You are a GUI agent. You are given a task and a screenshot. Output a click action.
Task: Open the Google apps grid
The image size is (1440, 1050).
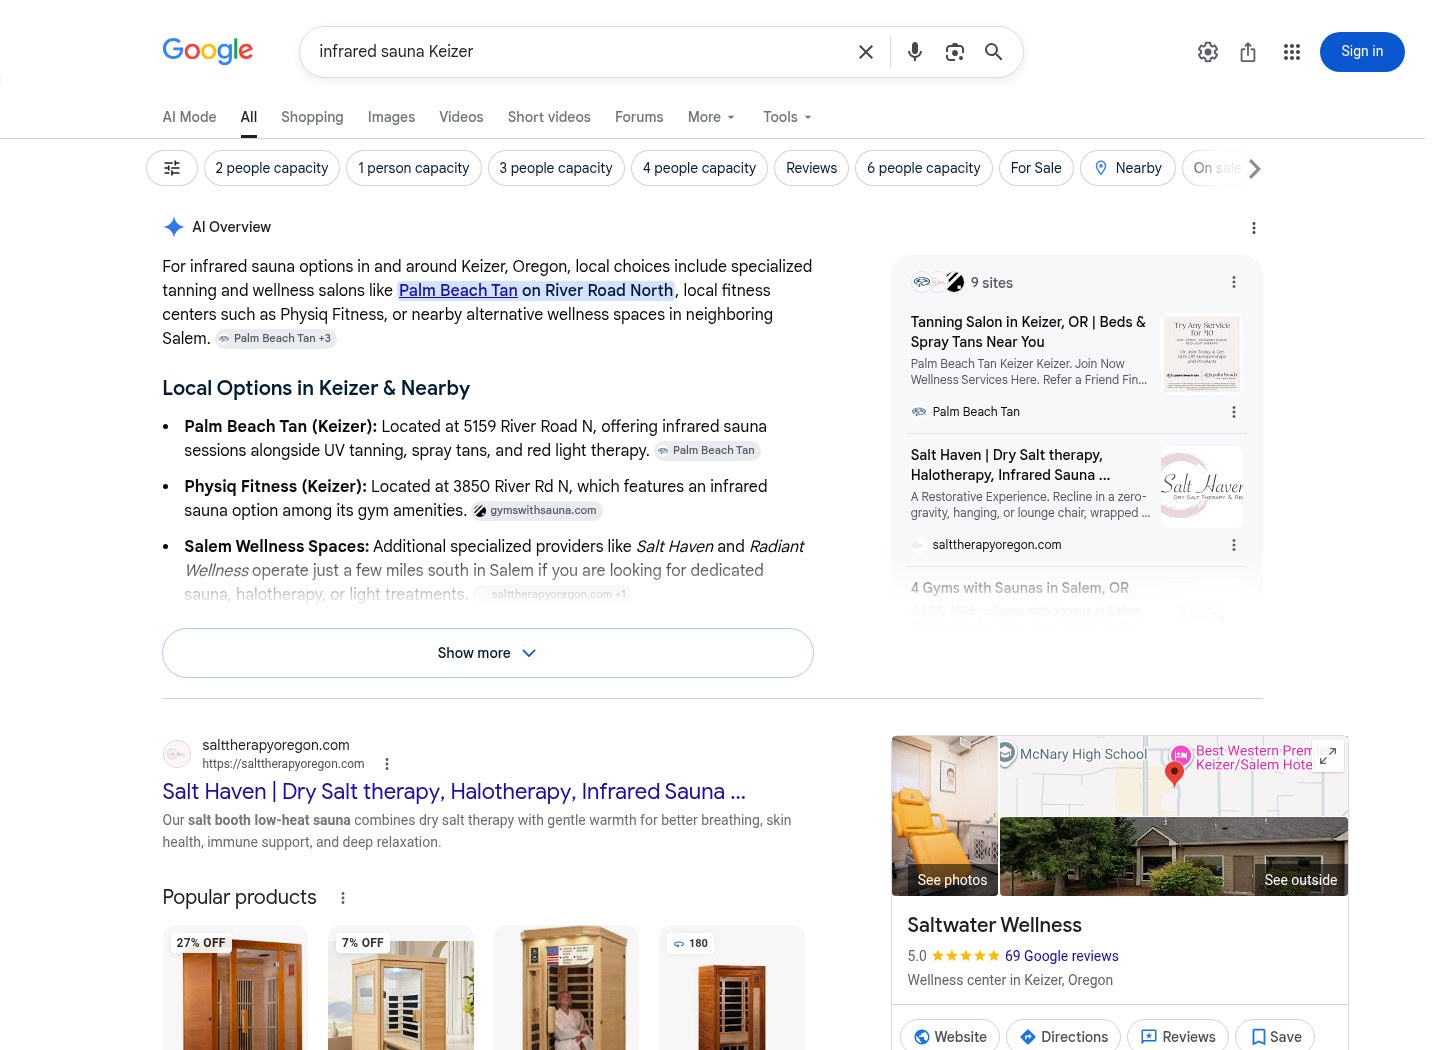(x=1292, y=52)
